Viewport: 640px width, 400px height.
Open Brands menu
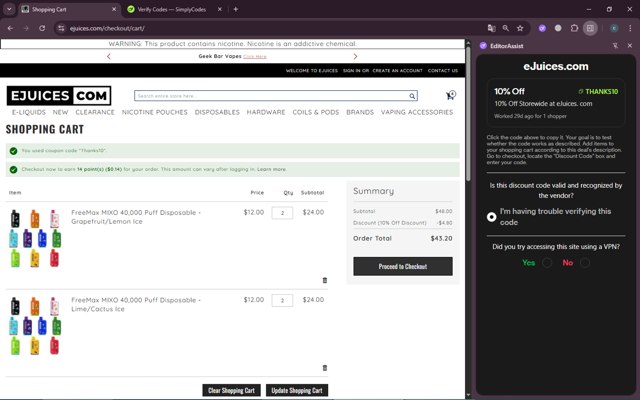pyautogui.click(x=360, y=112)
